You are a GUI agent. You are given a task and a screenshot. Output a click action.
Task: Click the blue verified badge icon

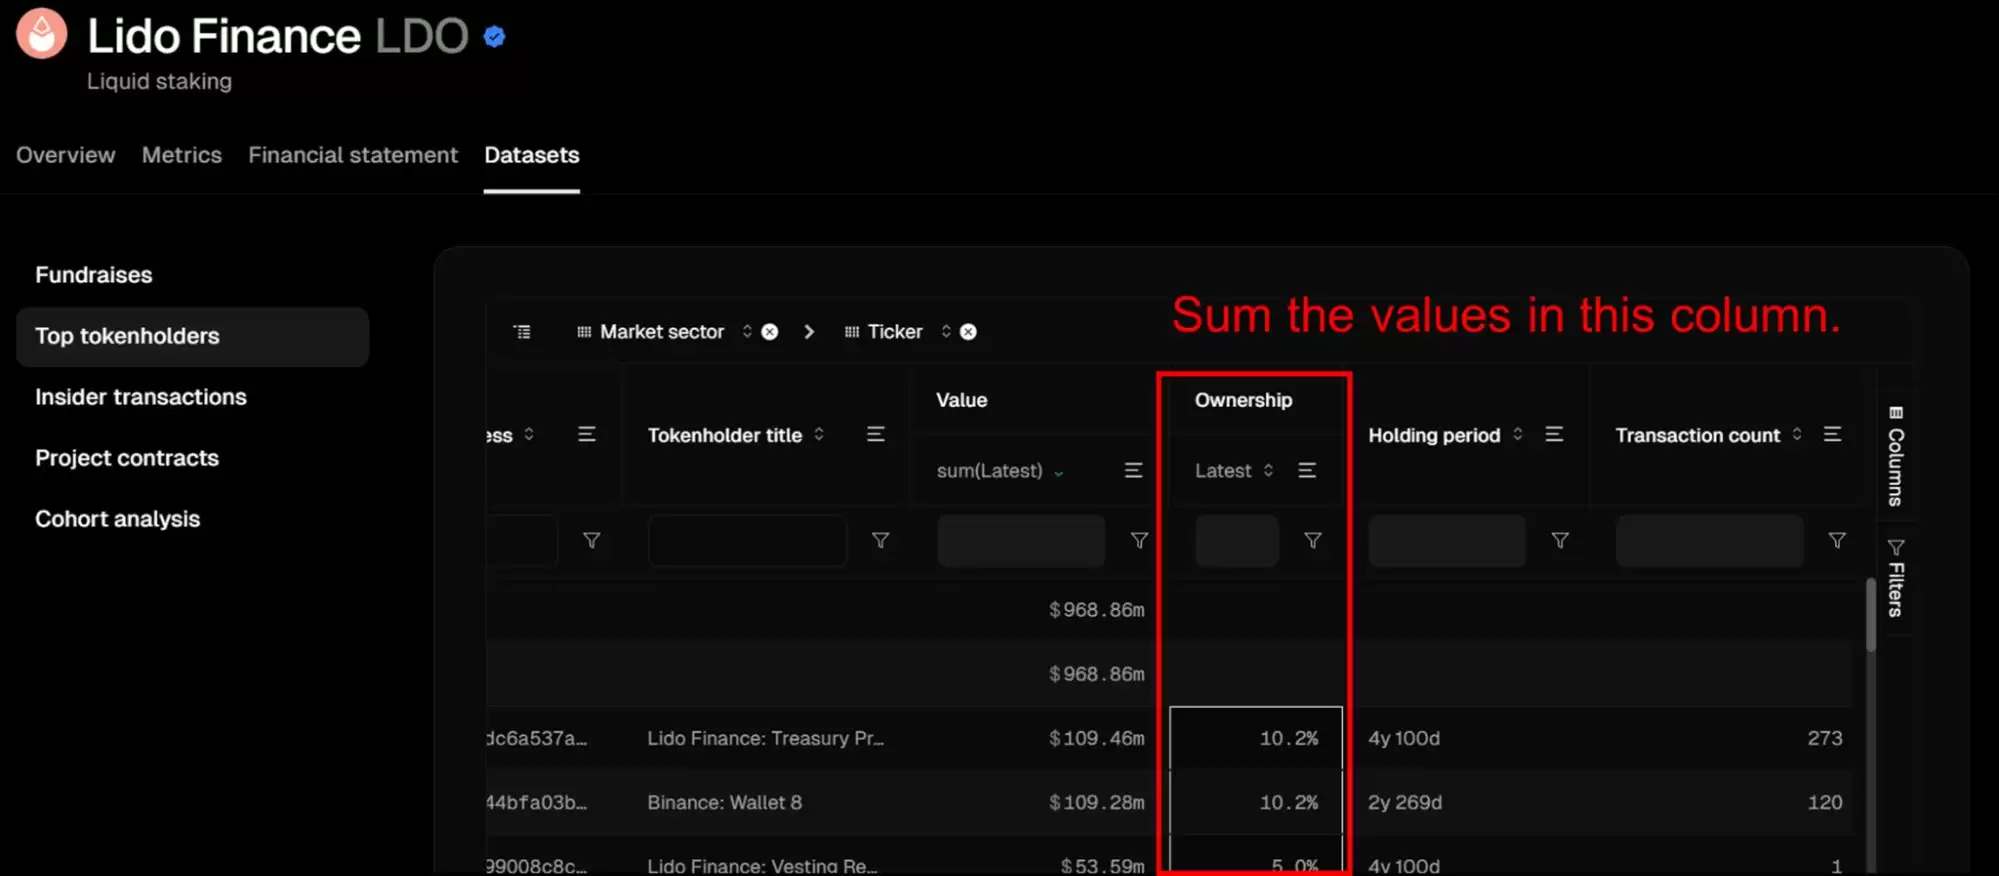coord(494,37)
